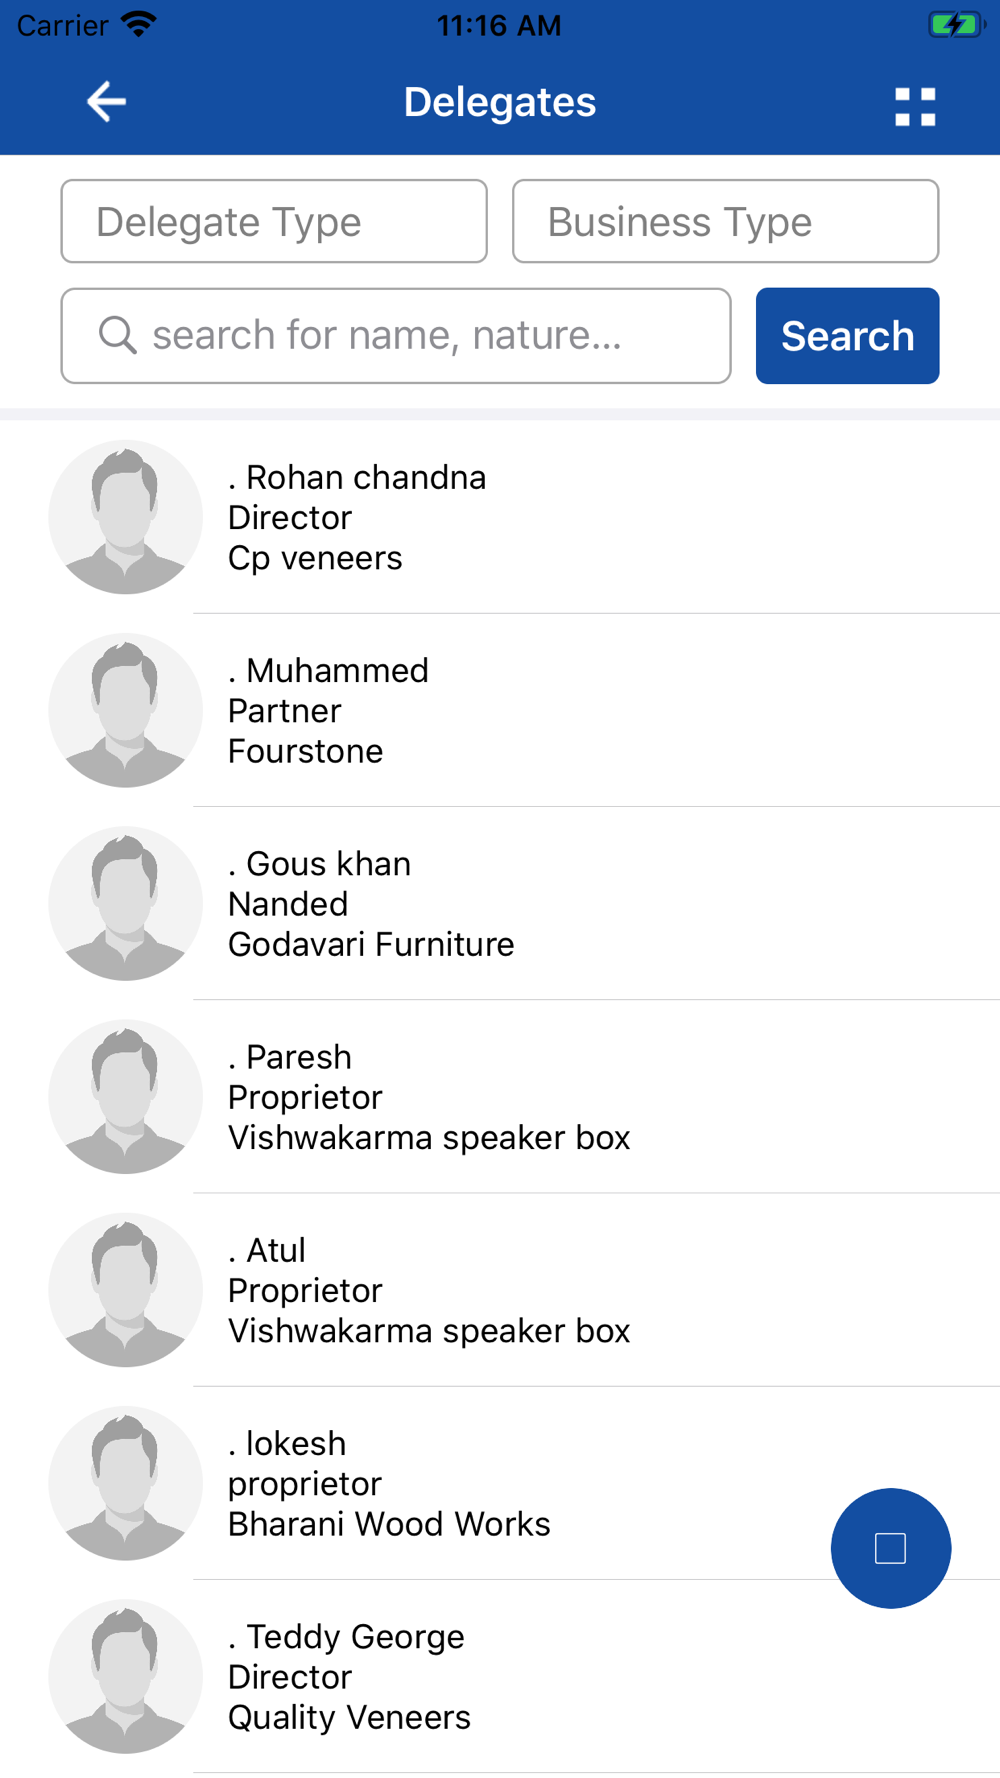Tap Gous khan's profile avatar

pos(126,903)
